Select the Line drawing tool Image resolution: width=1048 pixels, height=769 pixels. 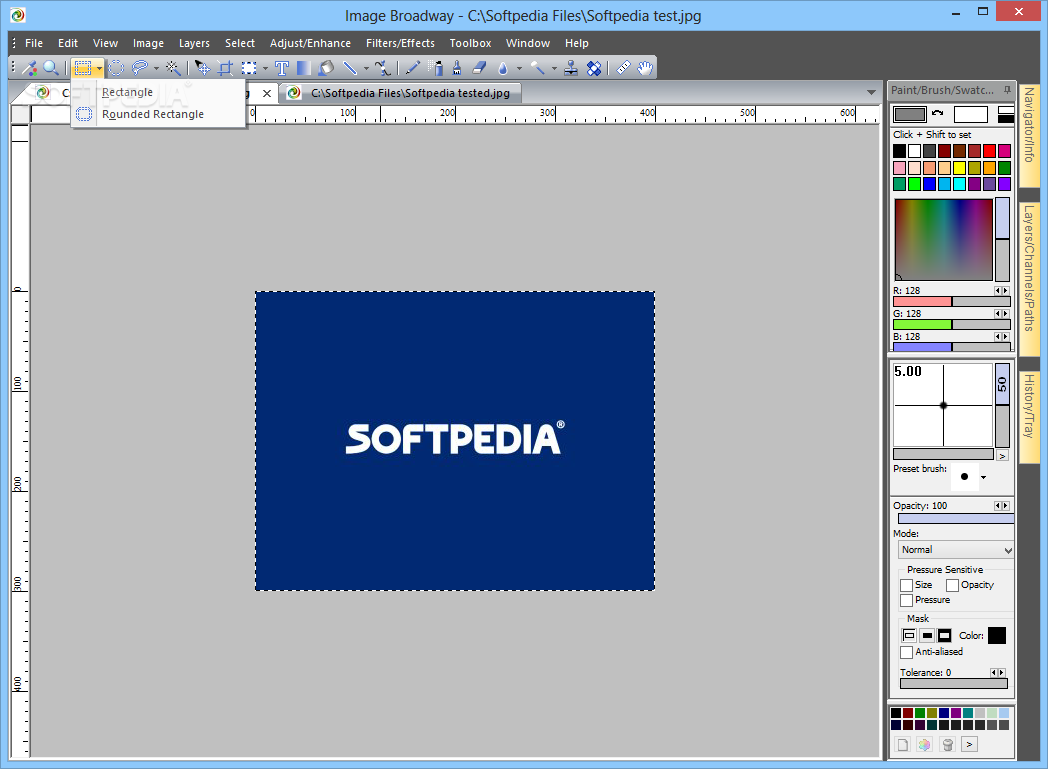tap(350, 67)
